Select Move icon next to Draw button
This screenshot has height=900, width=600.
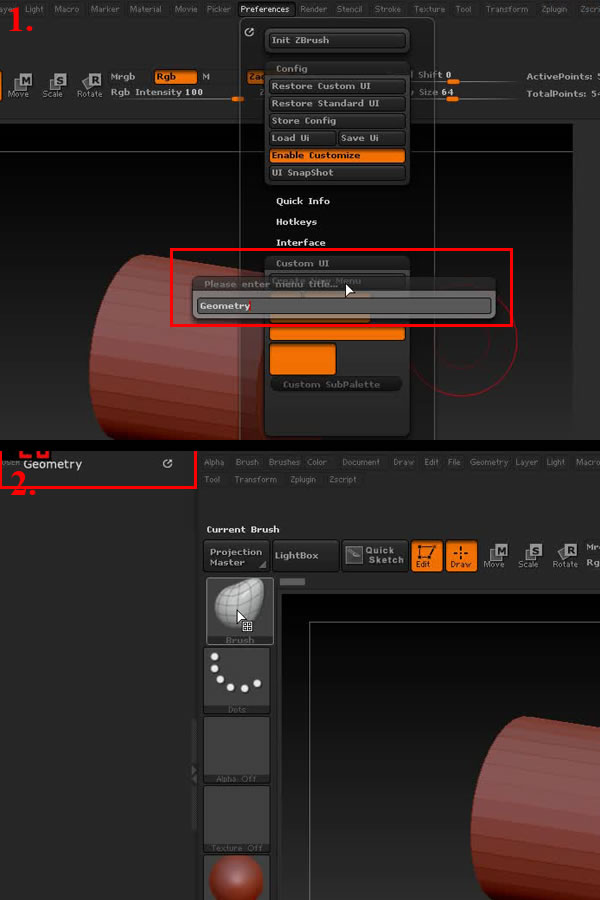point(494,556)
